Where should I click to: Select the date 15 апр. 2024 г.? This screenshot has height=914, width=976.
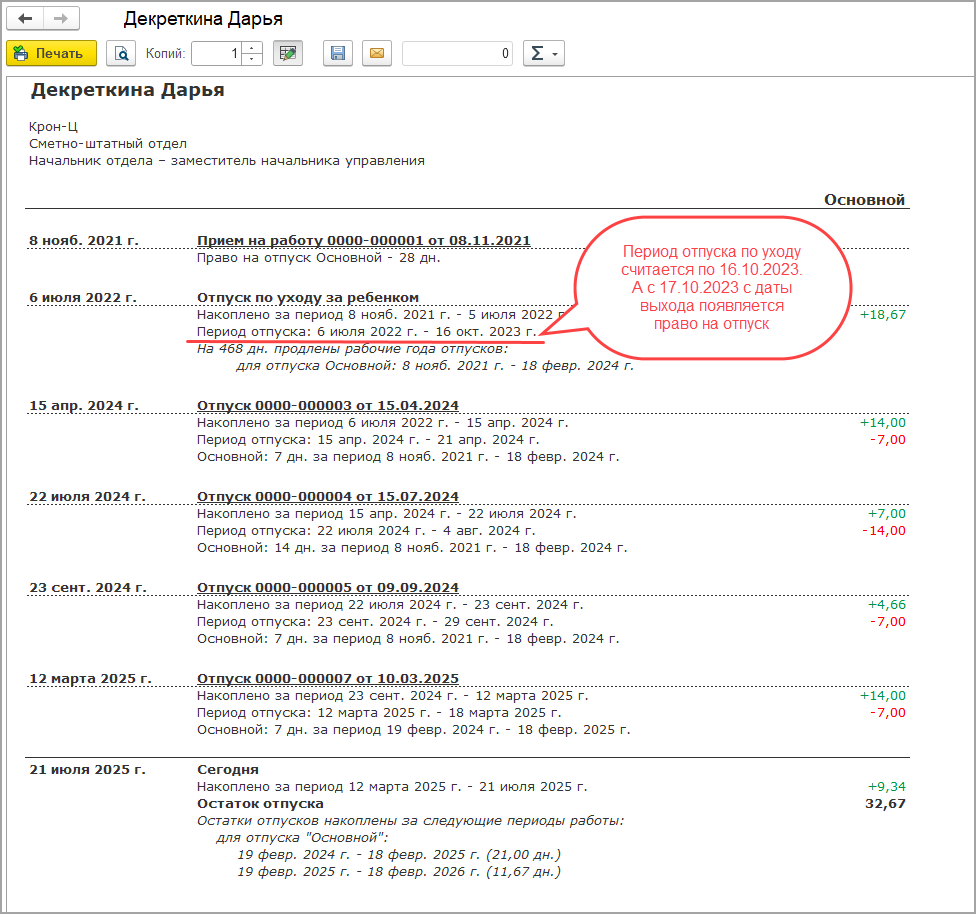click(84, 405)
